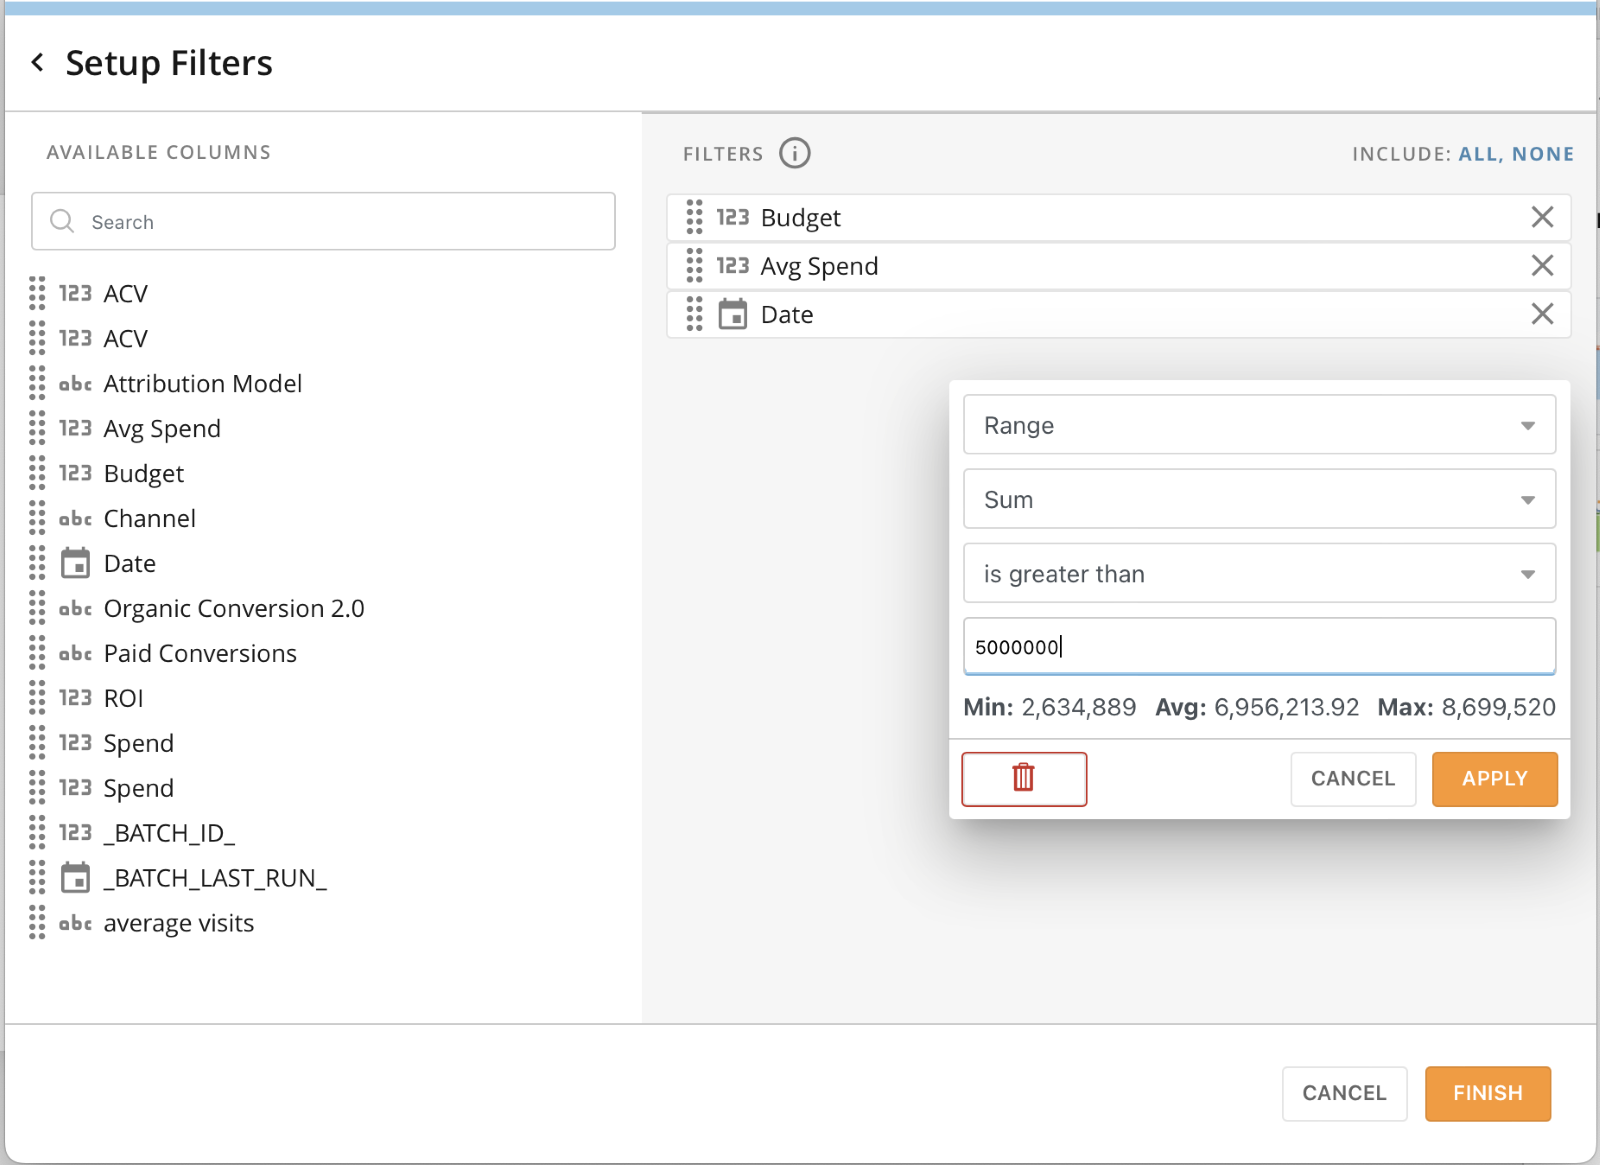Click the 123 numeric icon next to Budget
The image size is (1600, 1165).
75,473
